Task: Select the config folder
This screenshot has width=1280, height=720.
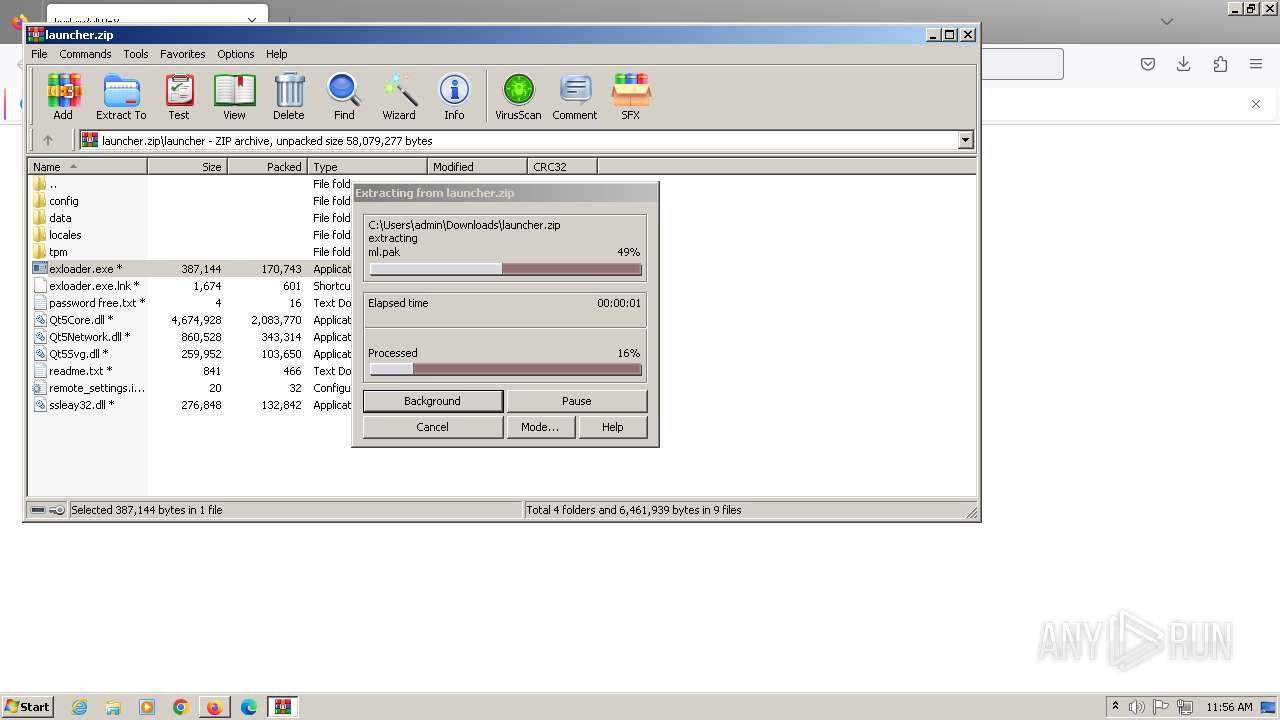Action: pos(63,201)
